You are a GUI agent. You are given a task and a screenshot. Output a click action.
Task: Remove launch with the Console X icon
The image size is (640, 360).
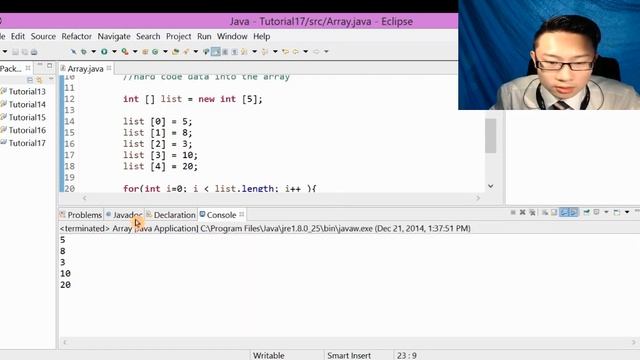point(522,212)
